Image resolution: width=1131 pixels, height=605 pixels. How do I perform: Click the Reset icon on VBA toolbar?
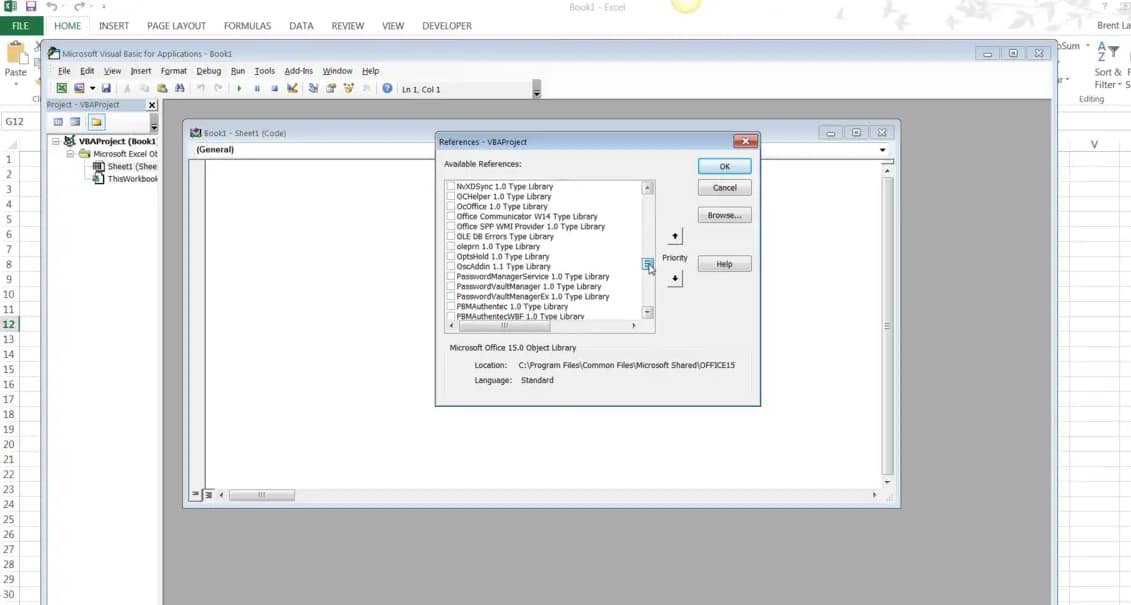[277, 88]
